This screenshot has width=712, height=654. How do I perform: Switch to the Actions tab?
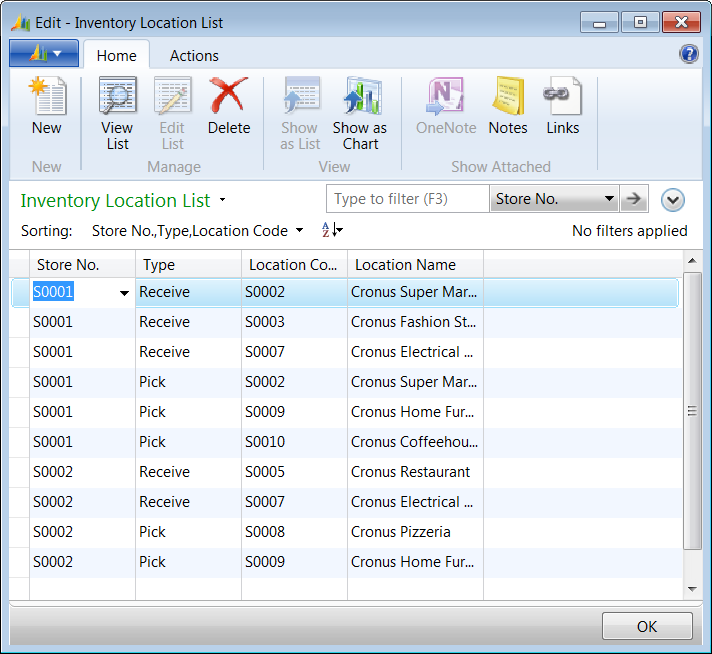194,56
